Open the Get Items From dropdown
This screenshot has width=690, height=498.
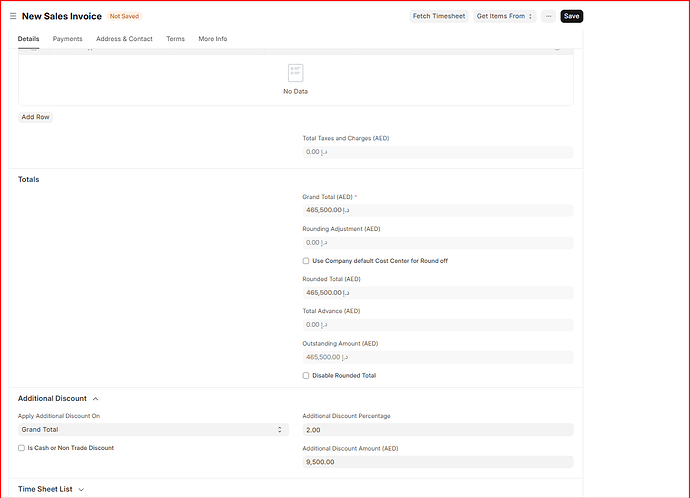click(x=505, y=16)
